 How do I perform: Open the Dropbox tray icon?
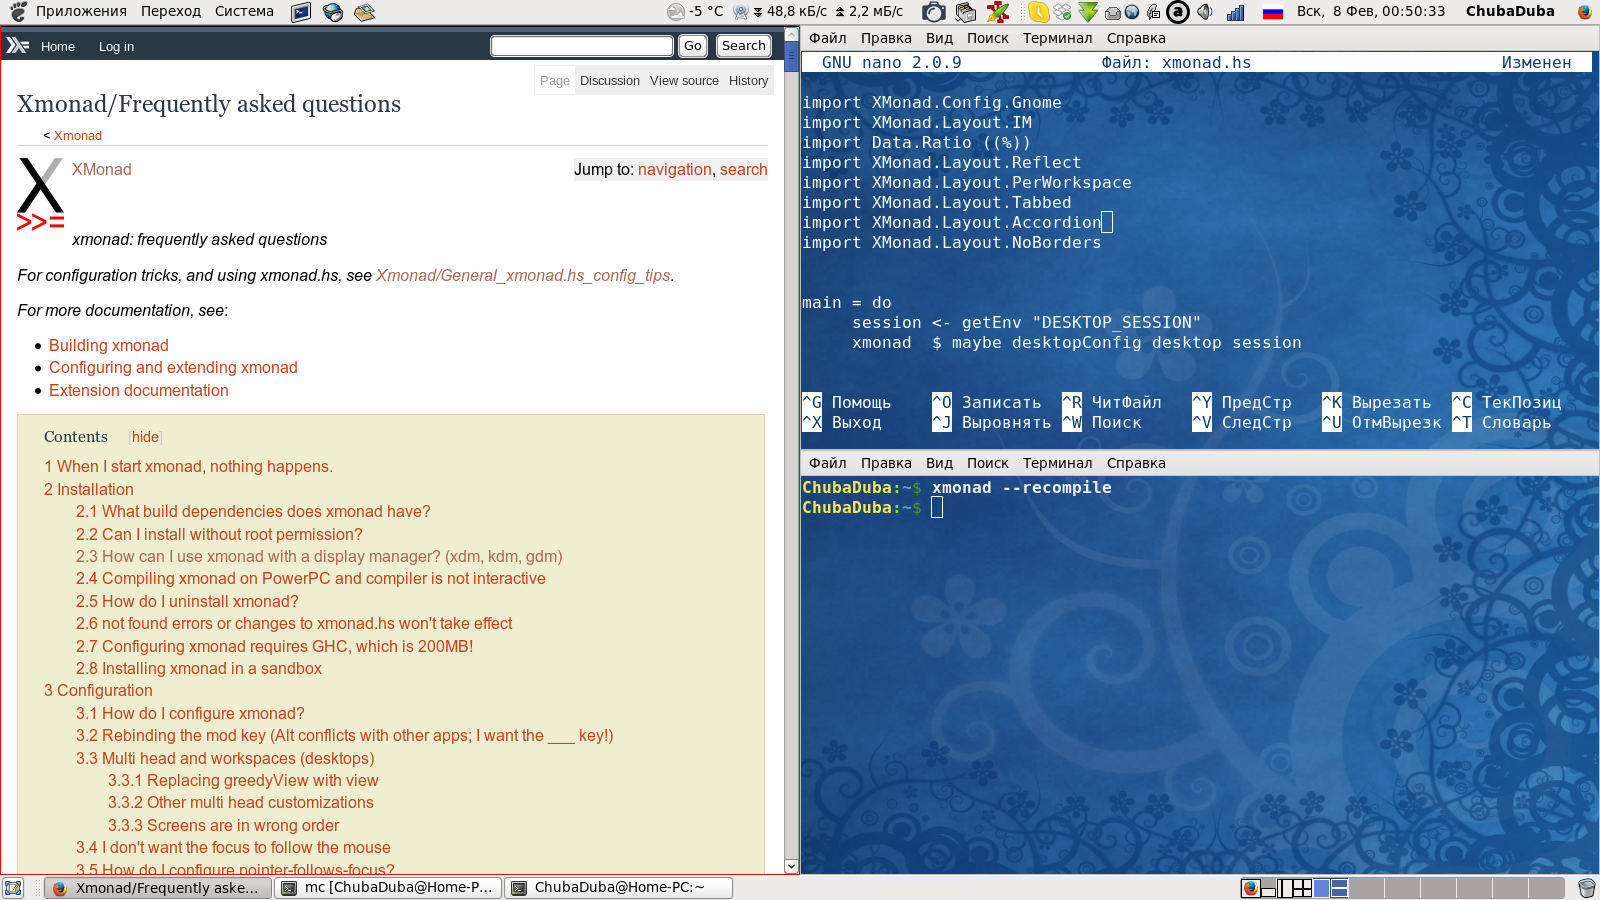(x=1062, y=12)
